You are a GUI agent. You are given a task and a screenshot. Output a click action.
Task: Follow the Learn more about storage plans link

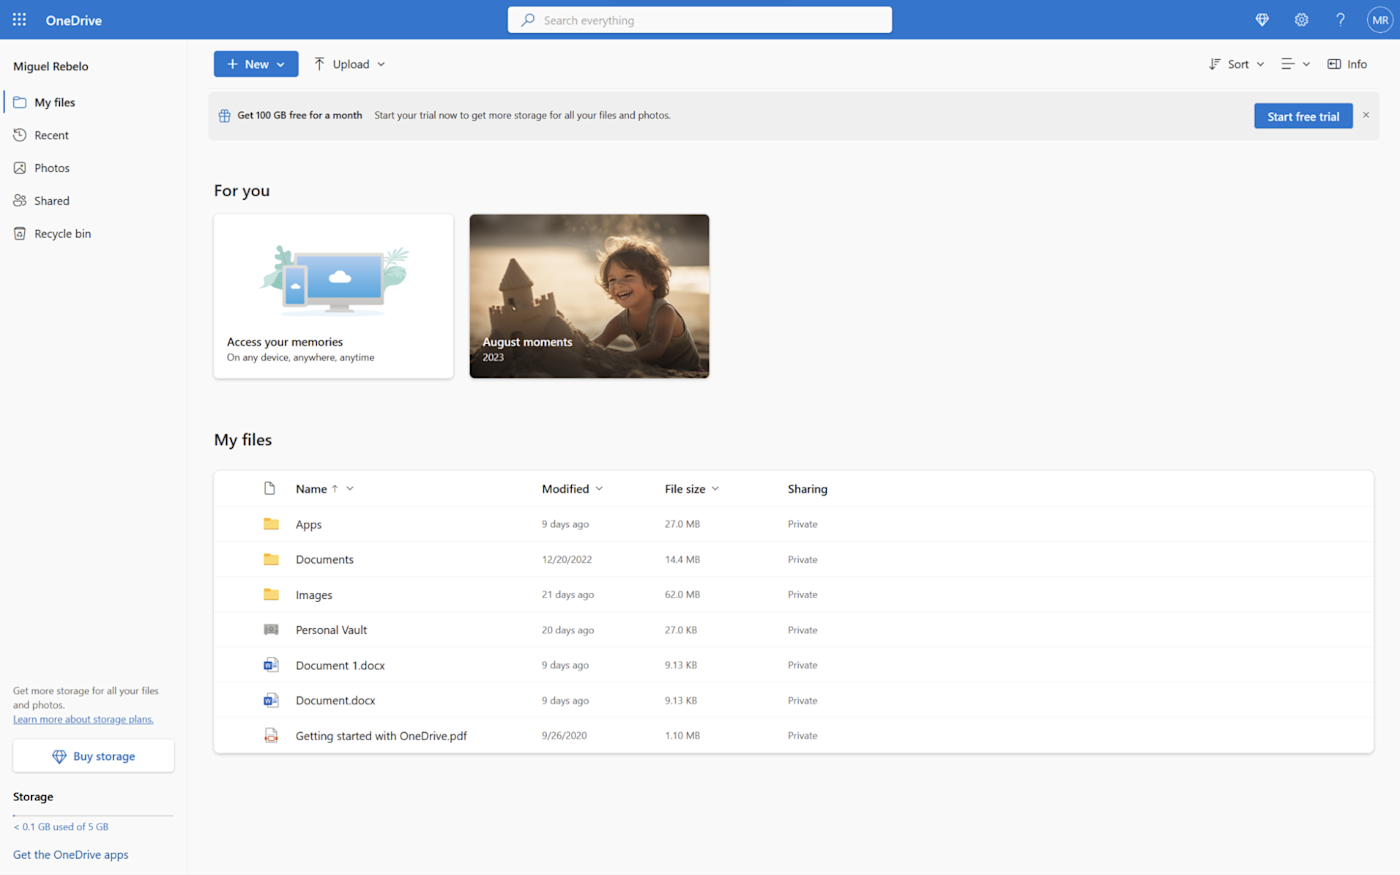coord(83,719)
